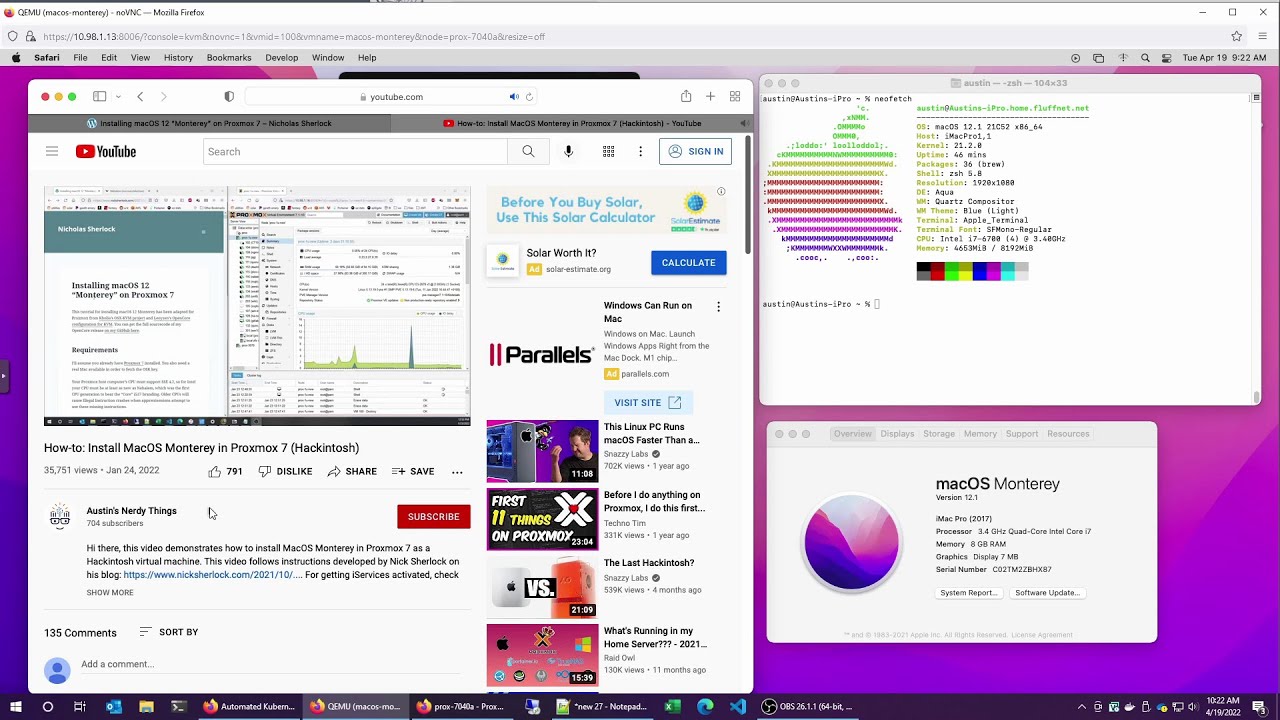1280x720 pixels.
Task: Click the SIGN IN button
Action: click(695, 152)
